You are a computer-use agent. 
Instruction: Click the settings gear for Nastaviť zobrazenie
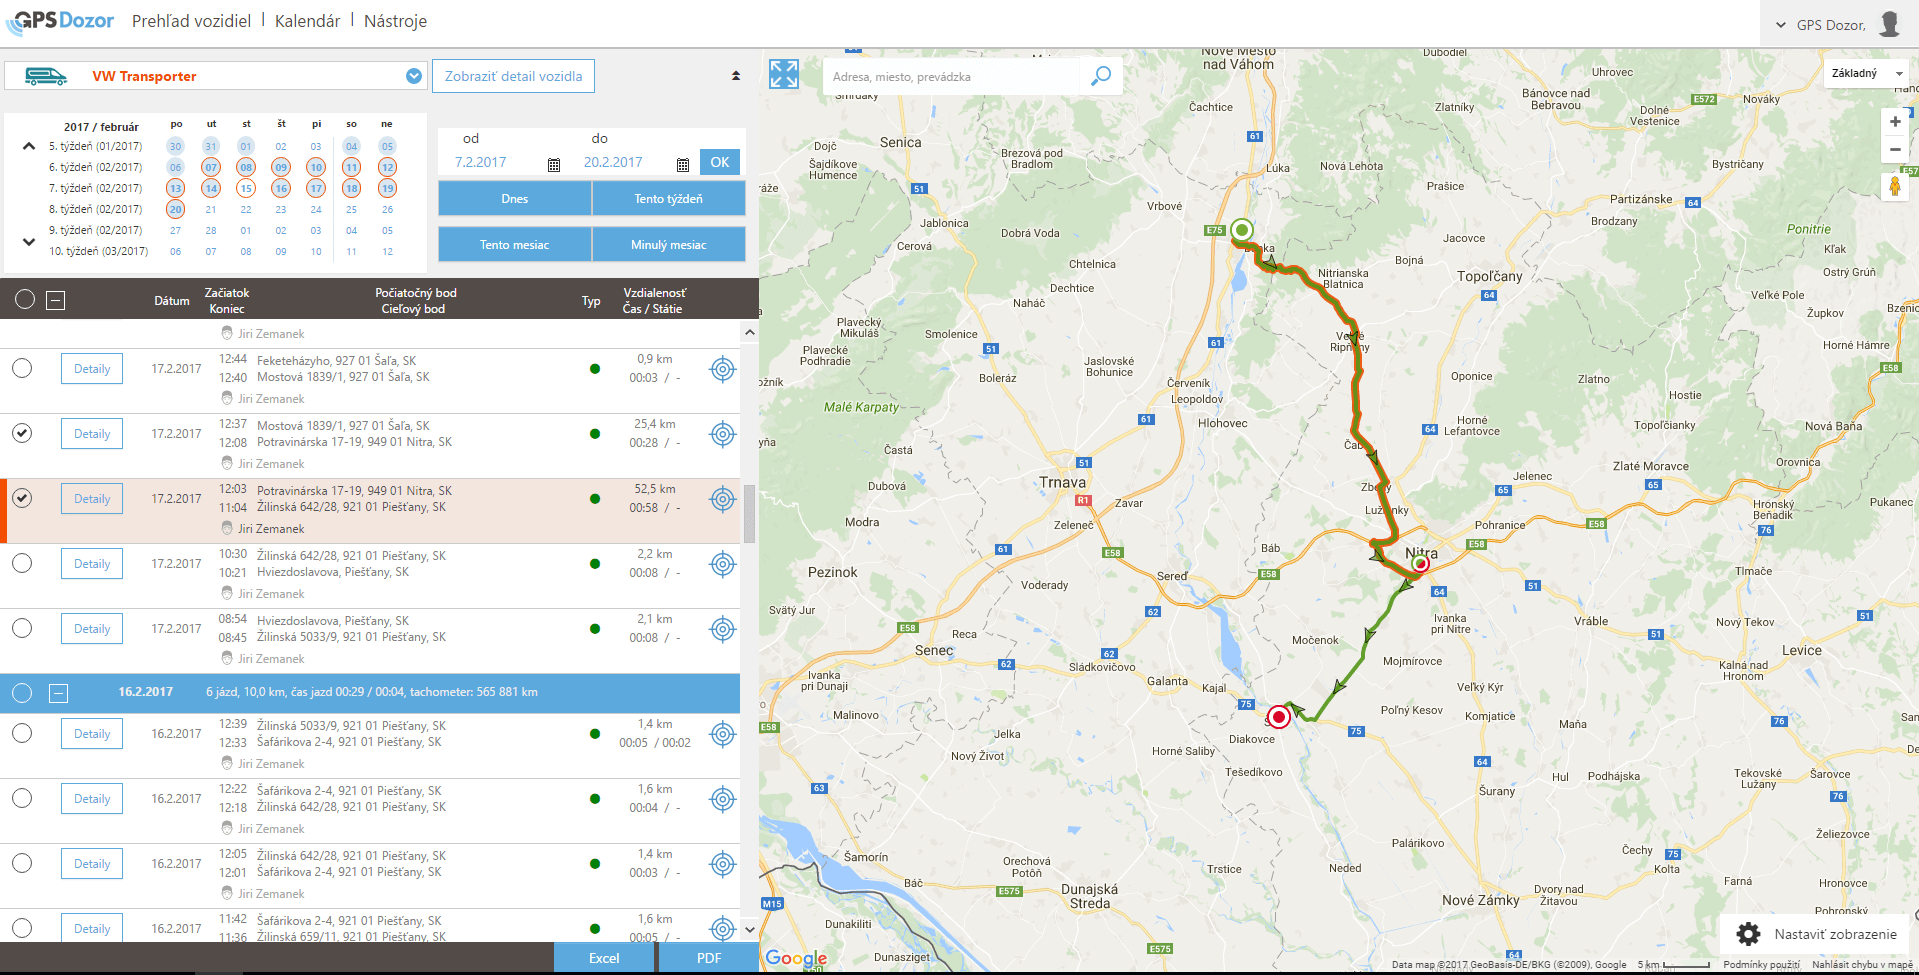click(1748, 934)
